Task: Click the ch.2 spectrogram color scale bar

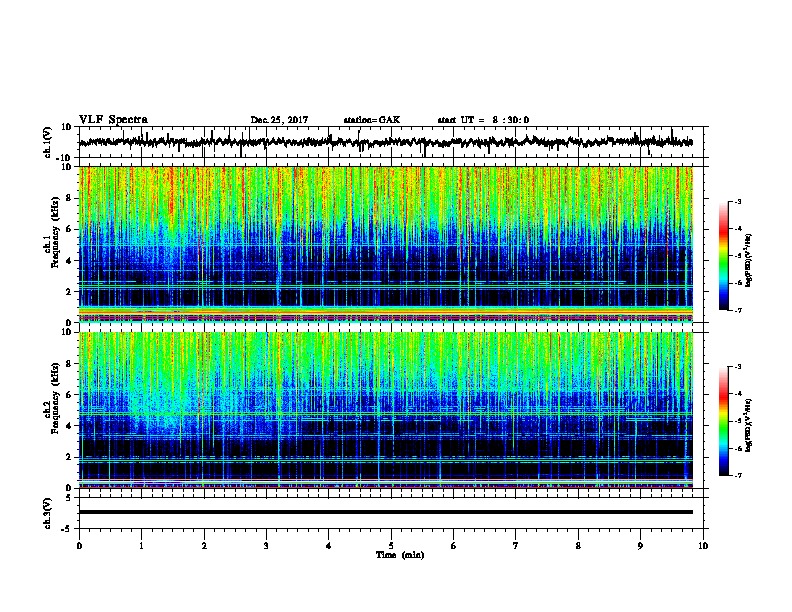Action: click(x=723, y=421)
